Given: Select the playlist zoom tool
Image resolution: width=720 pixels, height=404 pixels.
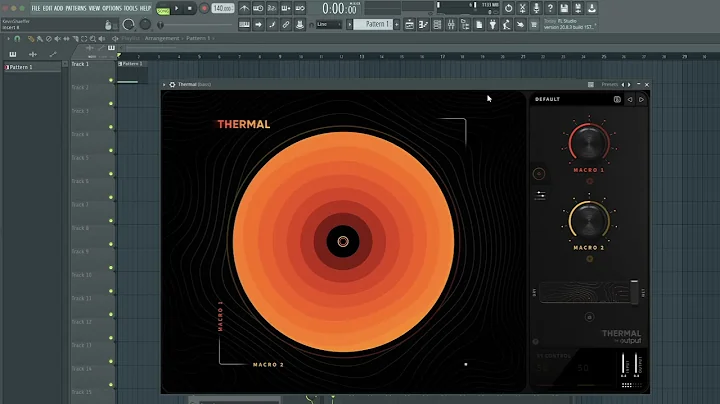Looking at the screenshot, I should 93,39.
